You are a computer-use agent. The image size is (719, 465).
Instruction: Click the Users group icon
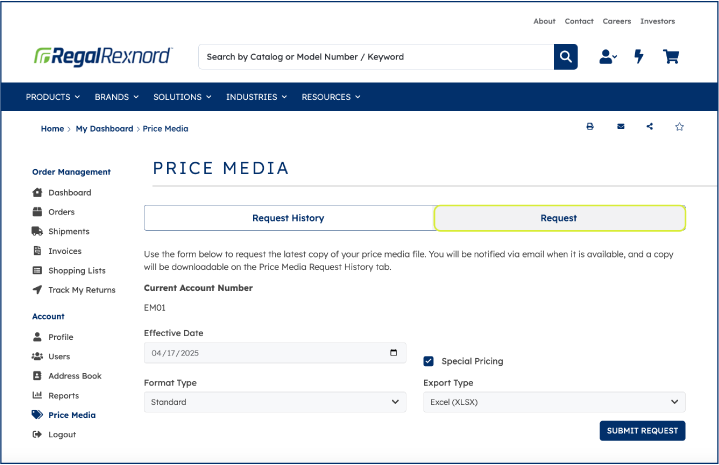click(x=37, y=356)
